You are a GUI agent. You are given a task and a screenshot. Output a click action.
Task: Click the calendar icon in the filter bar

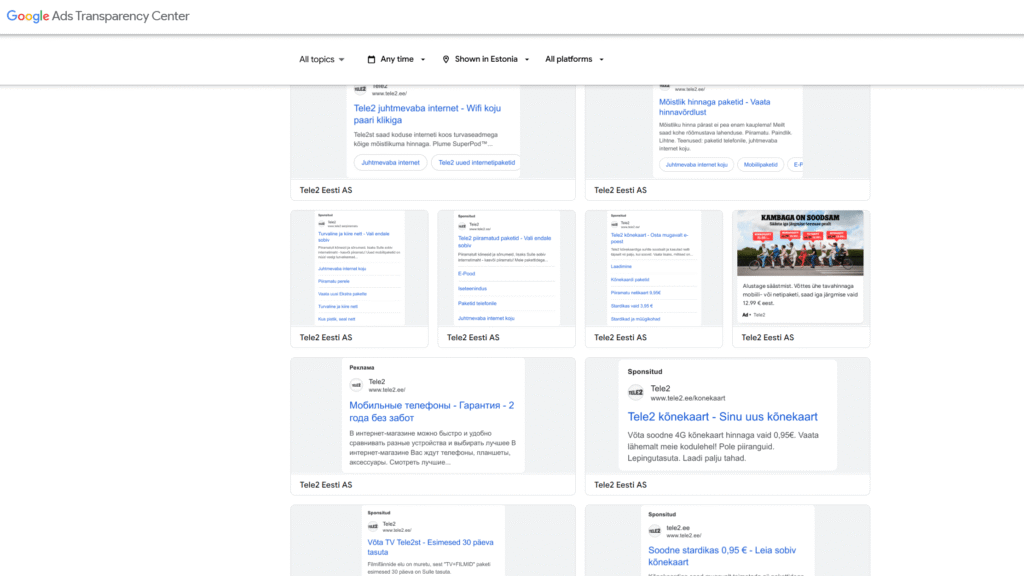coord(371,59)
